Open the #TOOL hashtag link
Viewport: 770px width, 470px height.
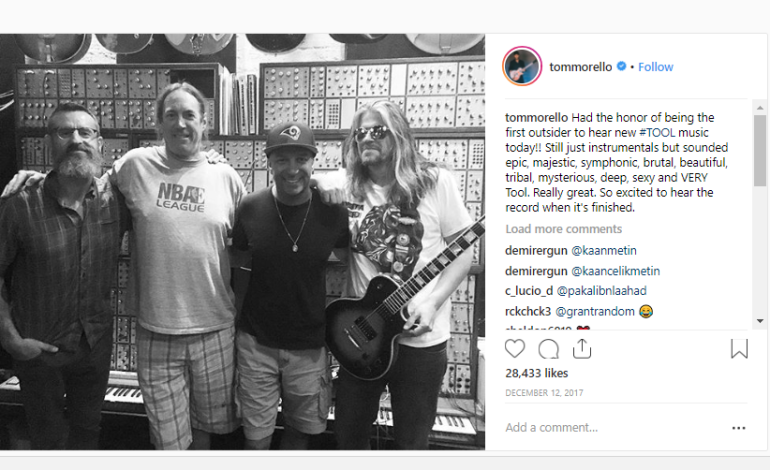click(x=657, y=133)
